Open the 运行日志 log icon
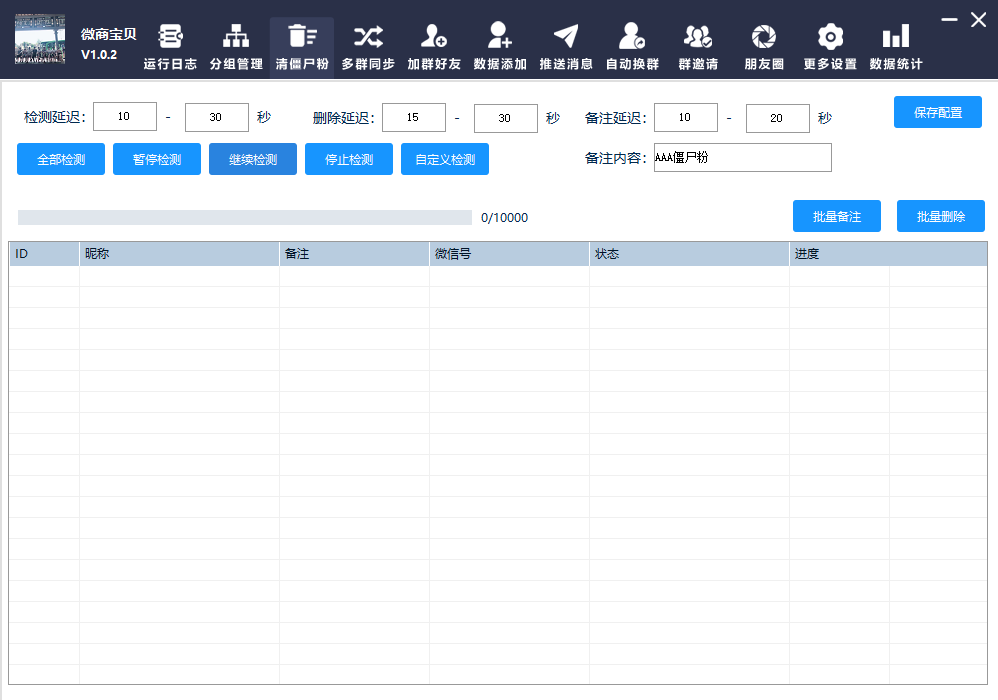 [170, 38]
